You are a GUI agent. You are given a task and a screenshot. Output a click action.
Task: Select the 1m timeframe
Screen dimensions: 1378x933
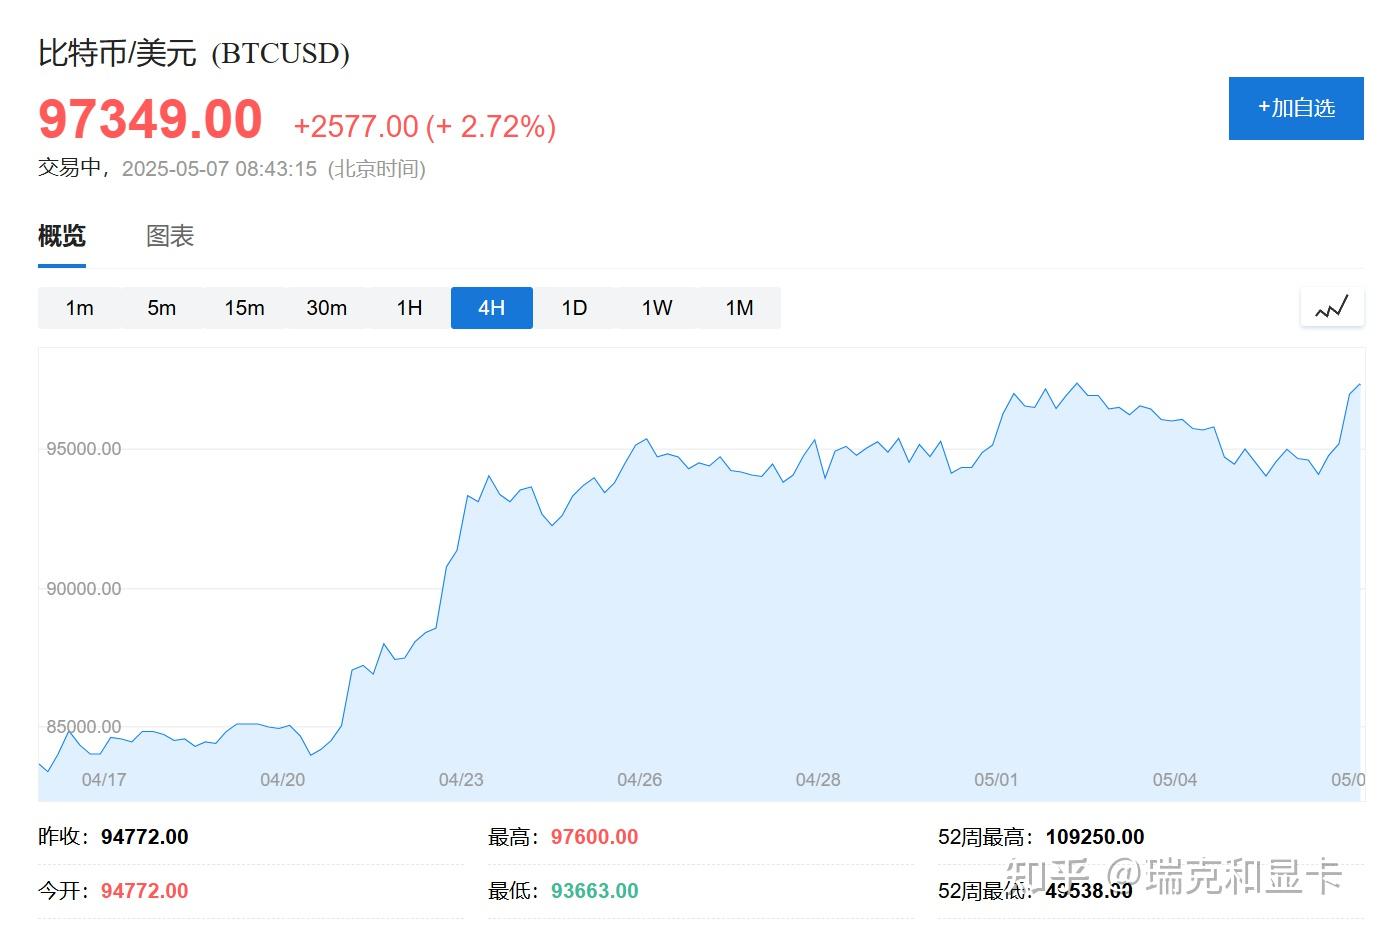(79, 308)
